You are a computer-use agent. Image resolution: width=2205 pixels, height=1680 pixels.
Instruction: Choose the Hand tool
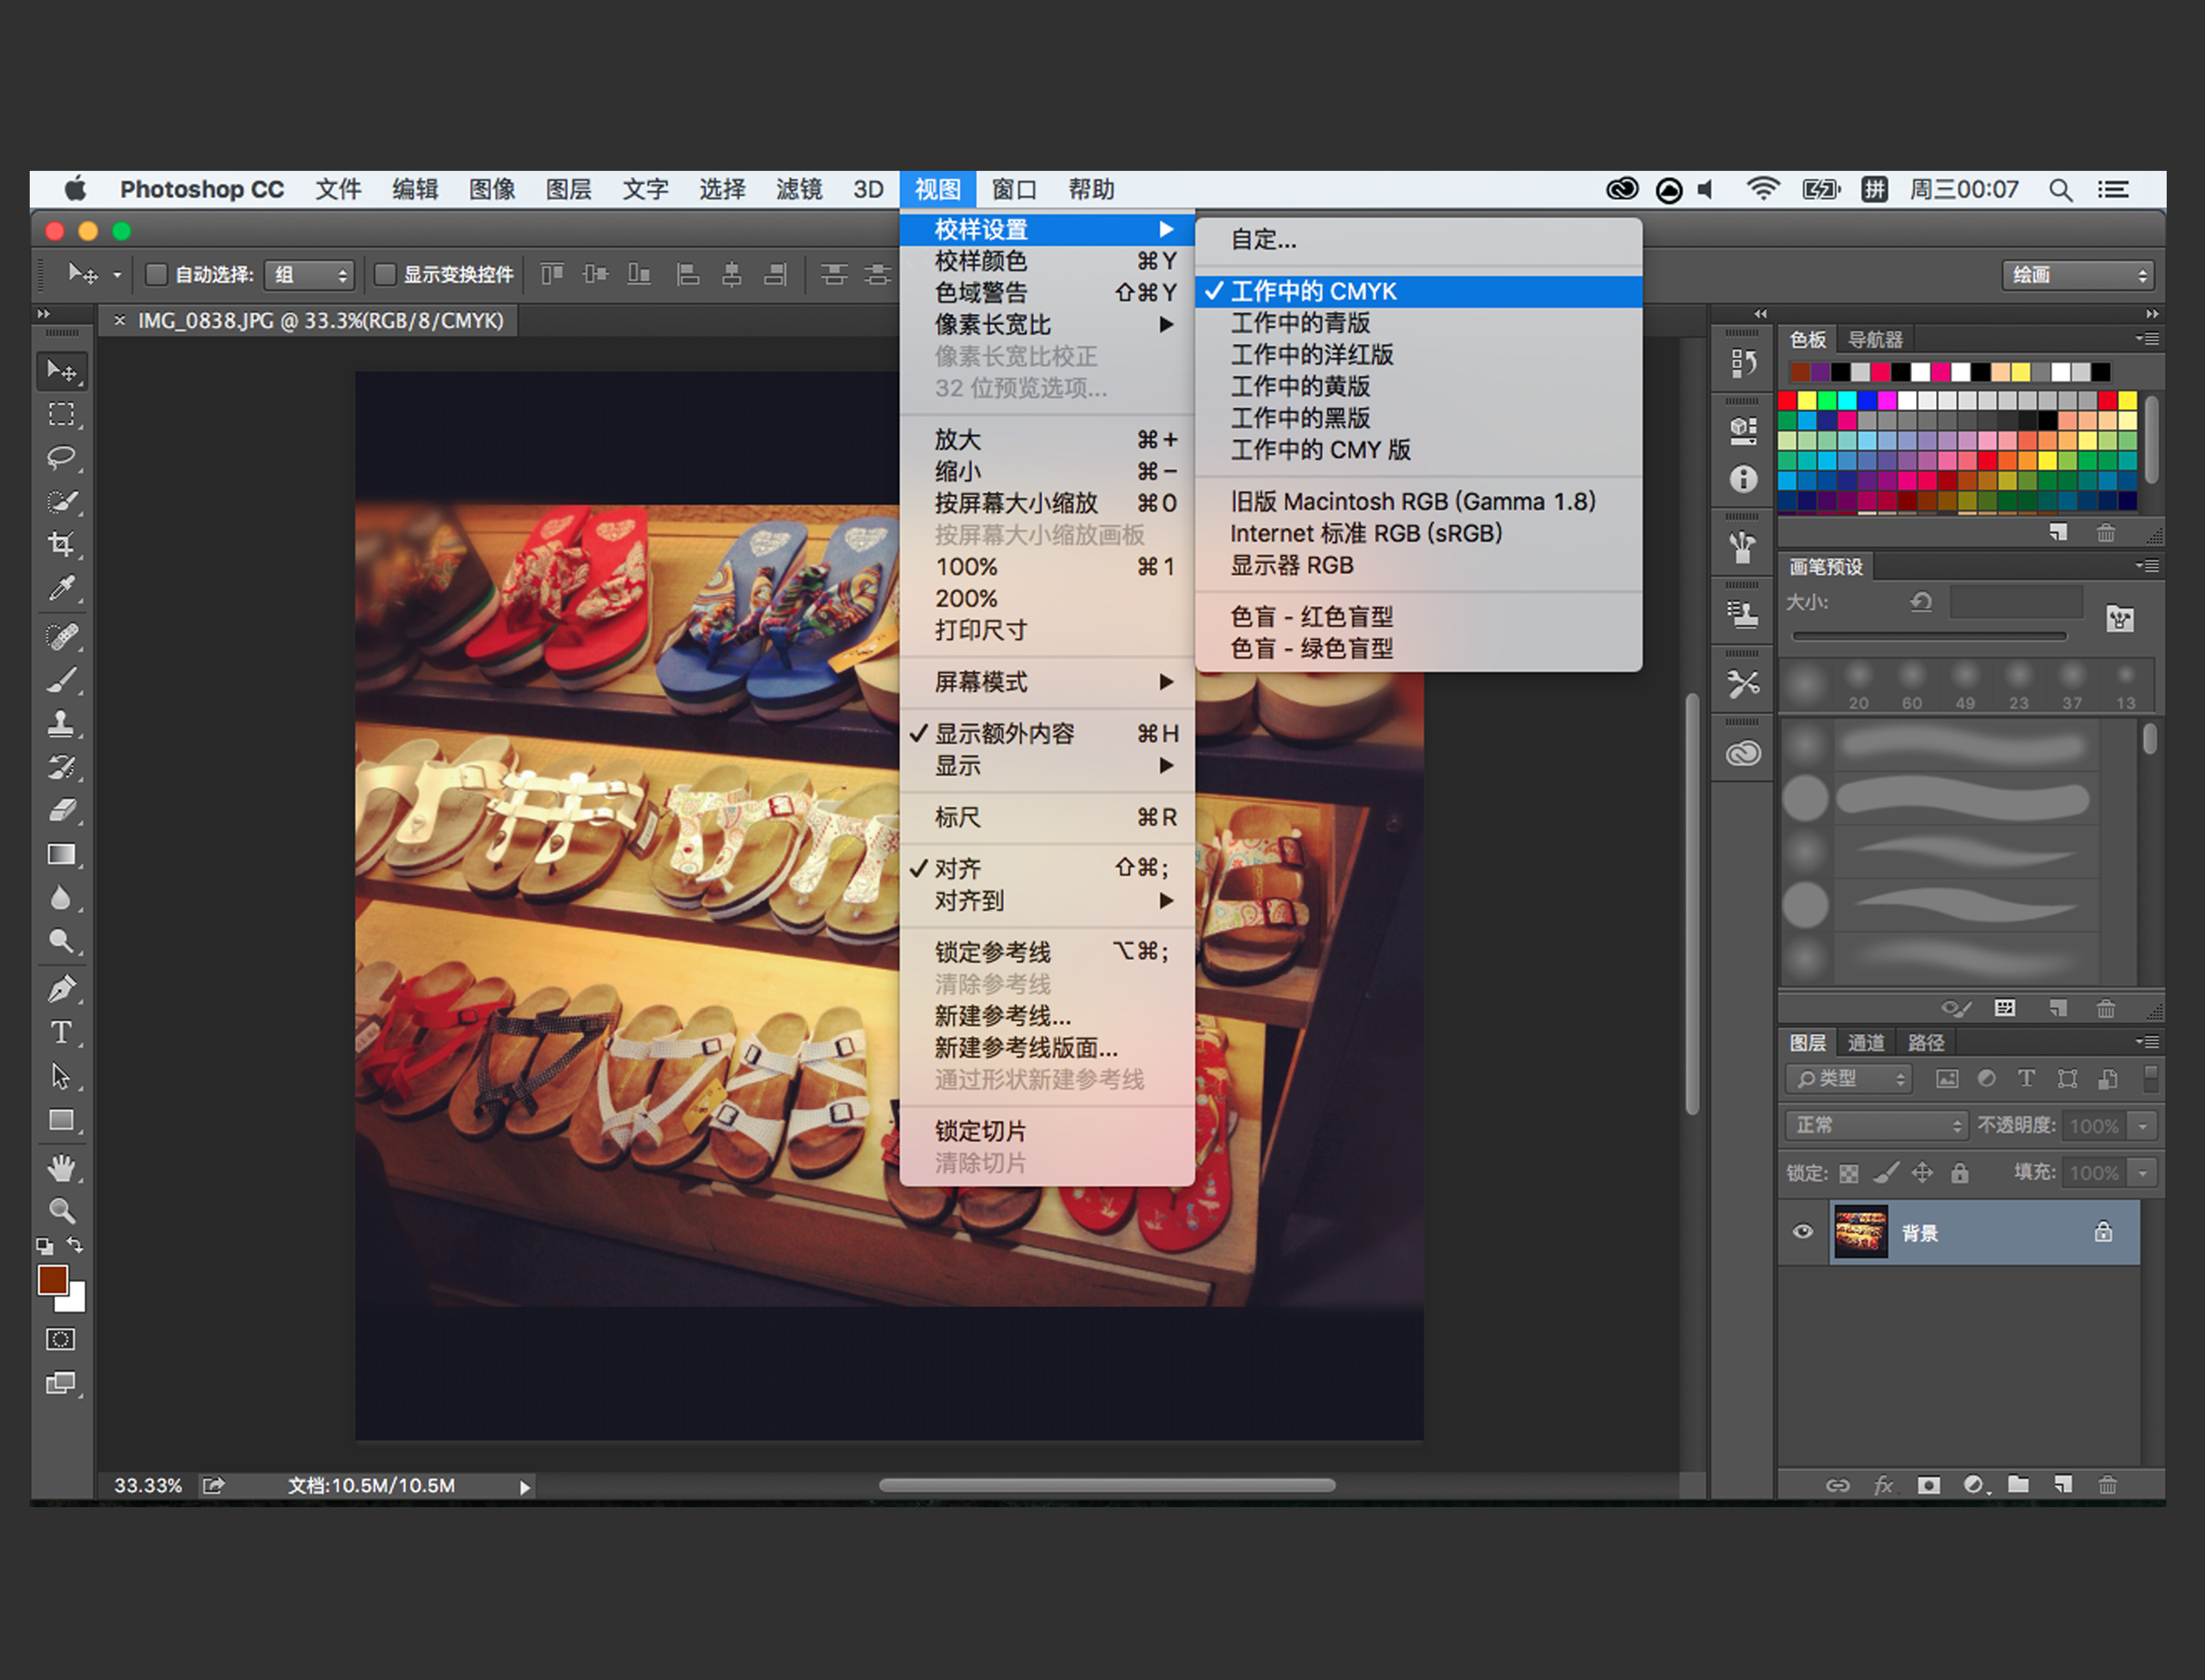tap(61, 1167)
